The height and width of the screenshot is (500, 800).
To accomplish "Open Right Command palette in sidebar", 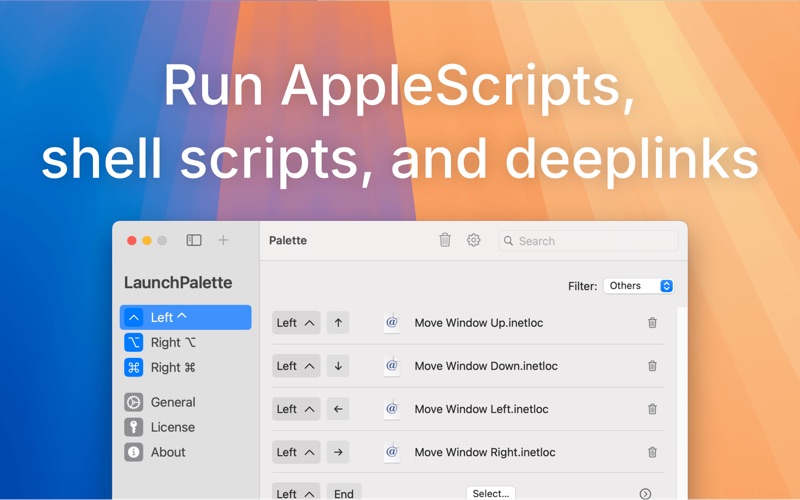I will pyautogui.click(x=186, y=367).
